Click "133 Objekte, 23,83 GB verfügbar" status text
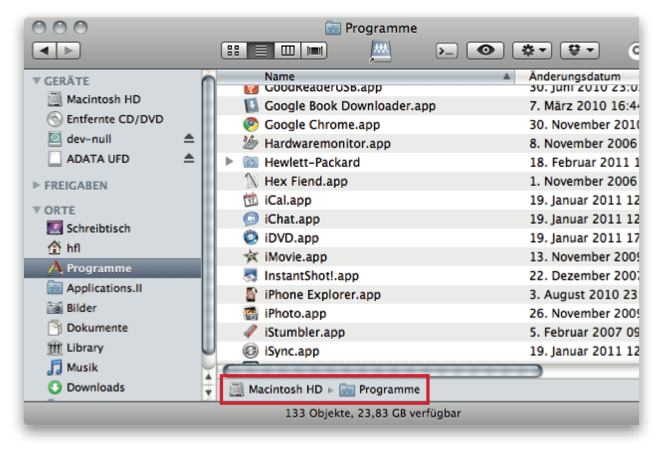 pyautogui.click(x=373, y=413)
